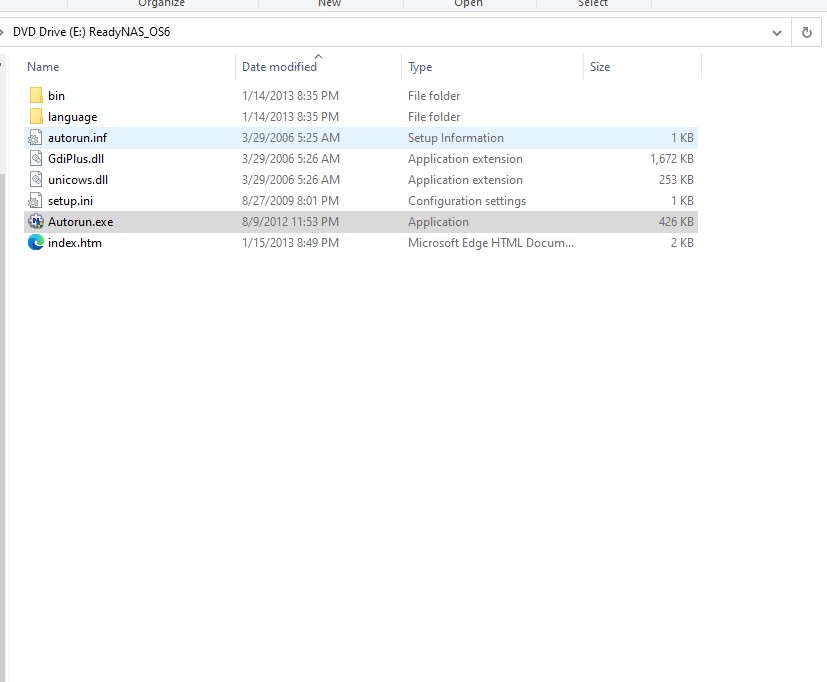The width and height of the screenshot is (827, 682).
Task: Click the autorun.inf setup information icon
Action: coord(35,137)
